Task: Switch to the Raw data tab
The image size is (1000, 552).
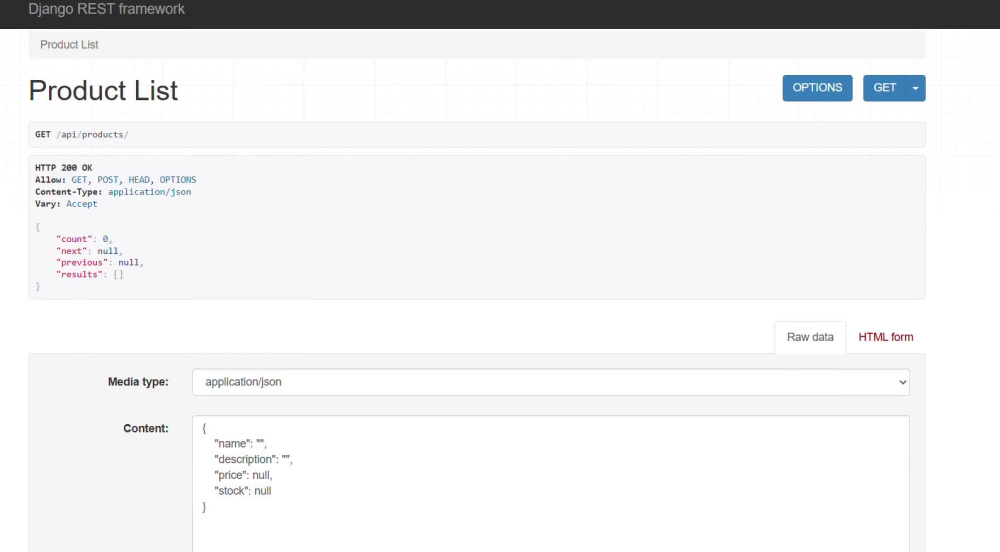Action: click(x=810, y=337)
